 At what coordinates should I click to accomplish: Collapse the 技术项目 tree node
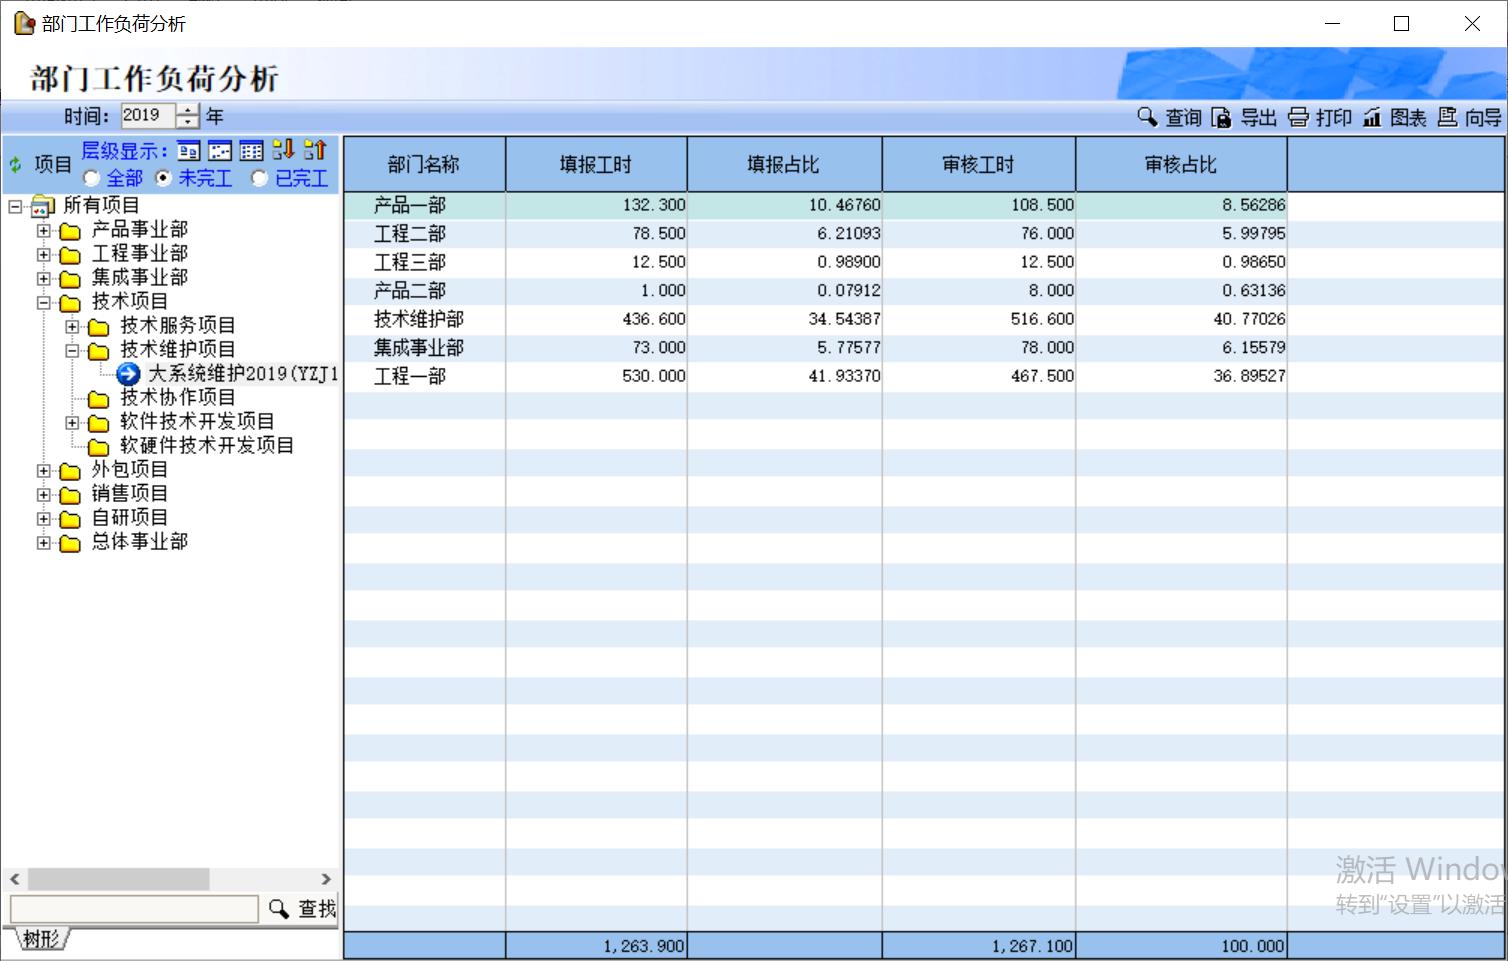tap(43, 303)
